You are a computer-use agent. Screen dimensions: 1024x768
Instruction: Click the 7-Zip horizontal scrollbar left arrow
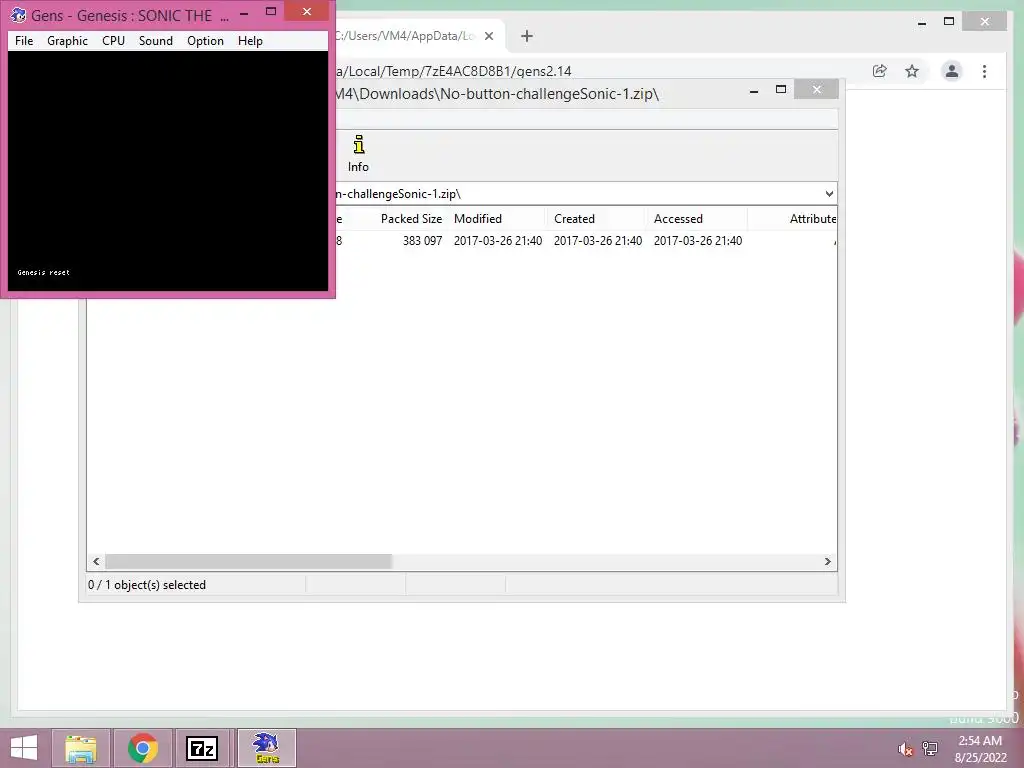pos(96,562)
